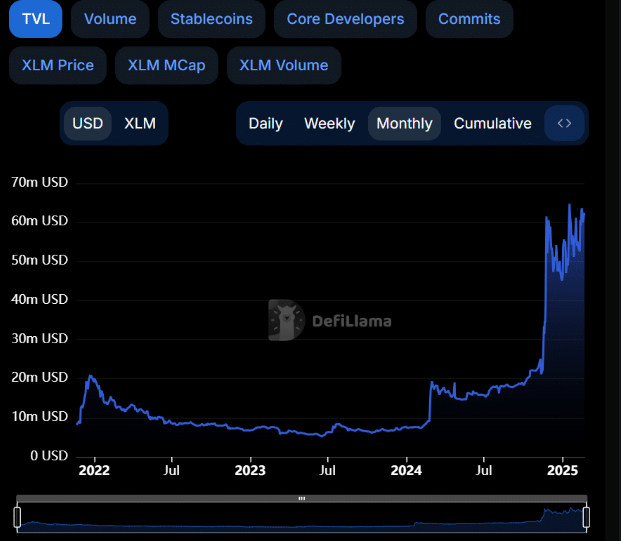This screenshot has width=621, height=541.
Task: Select the Monthly grouping
Action: [404, 124]
